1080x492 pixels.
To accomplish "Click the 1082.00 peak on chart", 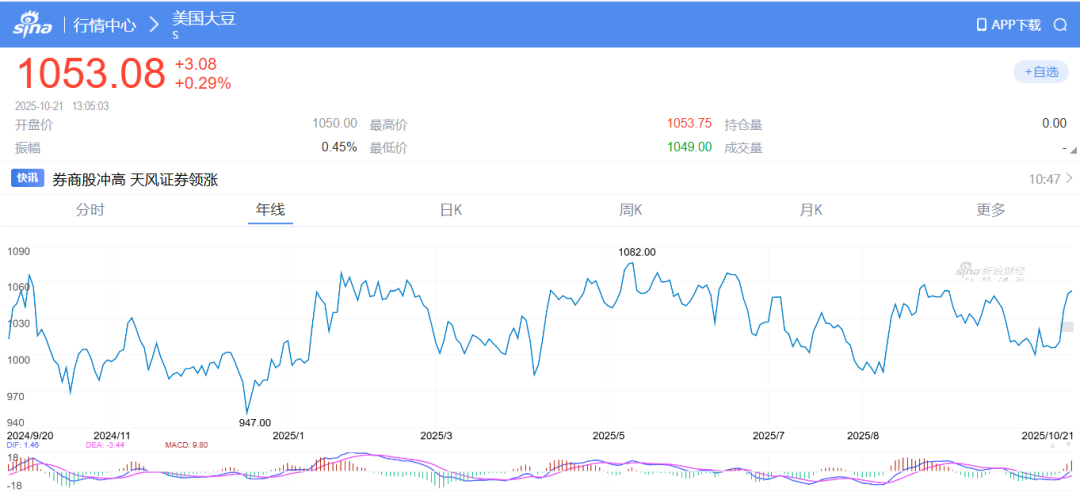I will pos(637,253).
